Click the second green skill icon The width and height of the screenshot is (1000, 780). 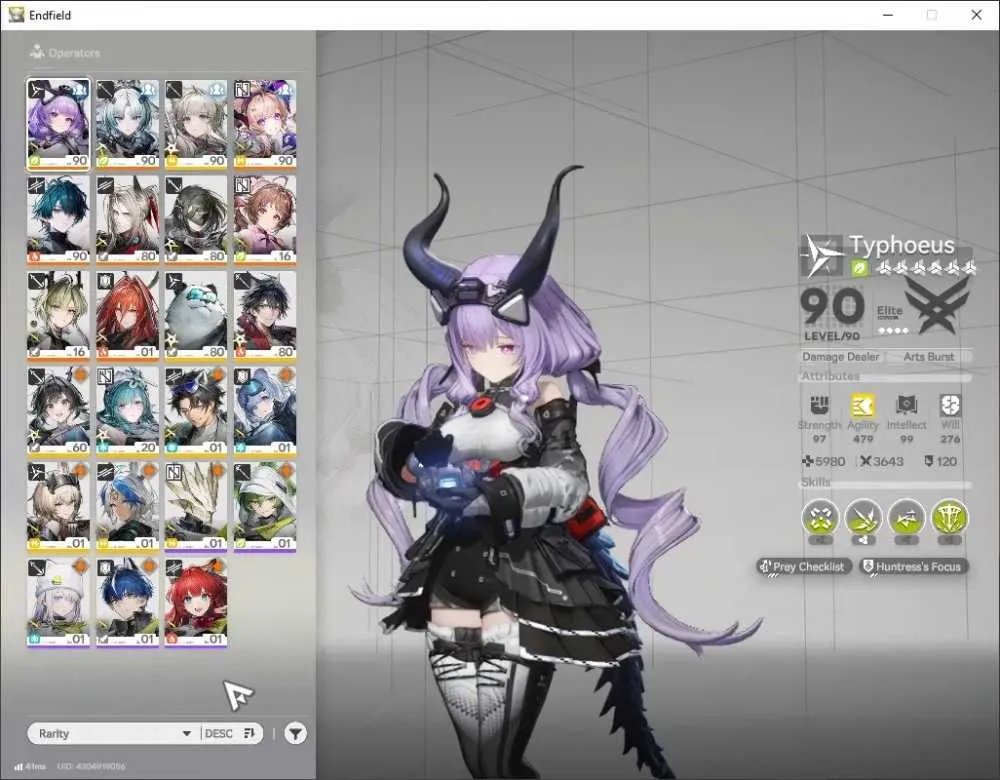click(x=864, y=517)
